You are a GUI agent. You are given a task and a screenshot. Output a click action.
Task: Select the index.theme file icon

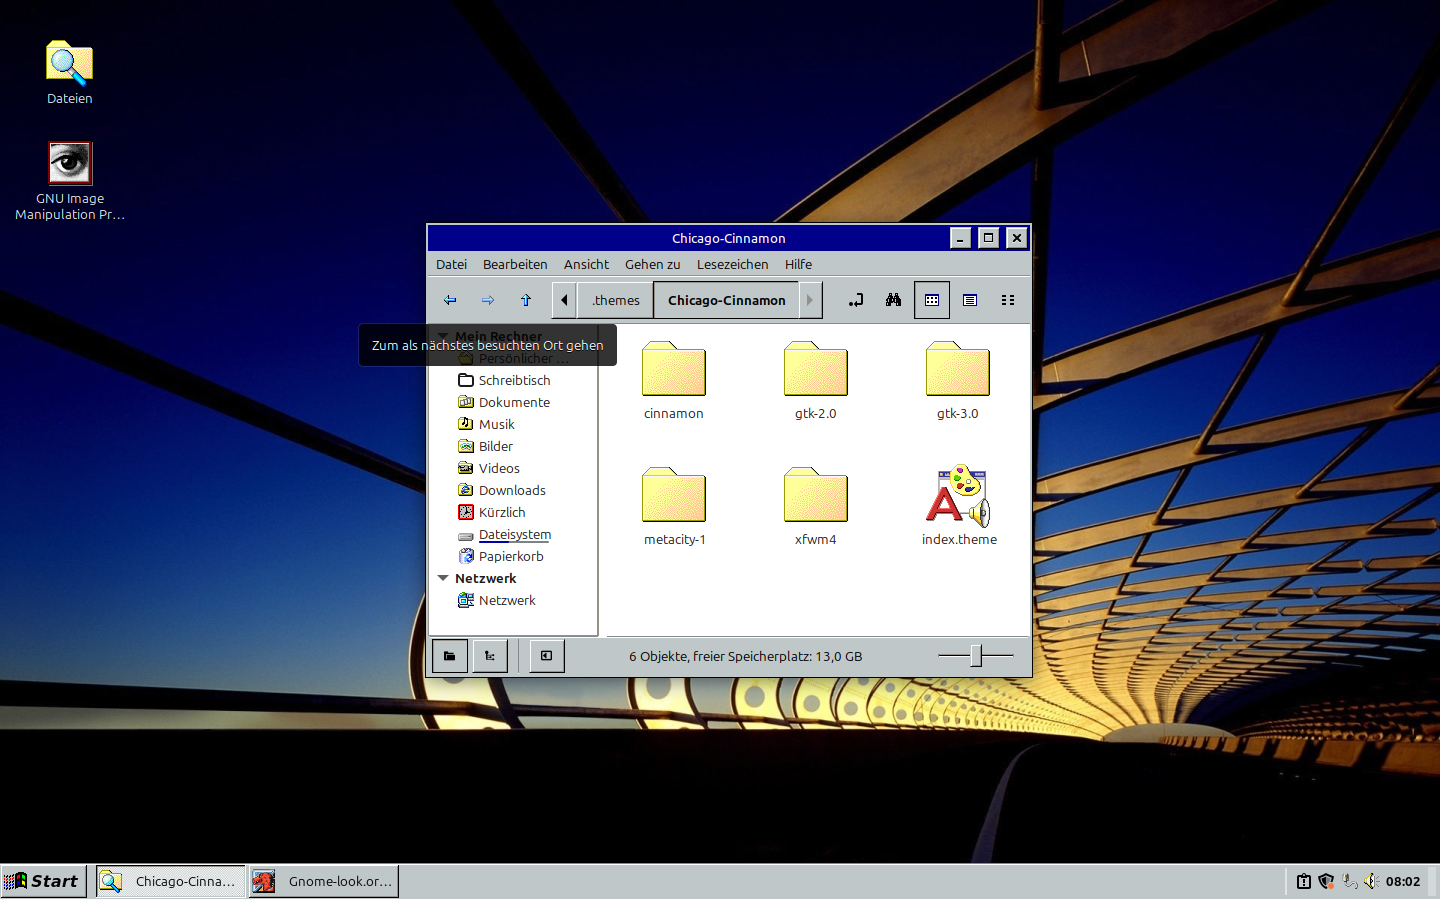(958, 495)
